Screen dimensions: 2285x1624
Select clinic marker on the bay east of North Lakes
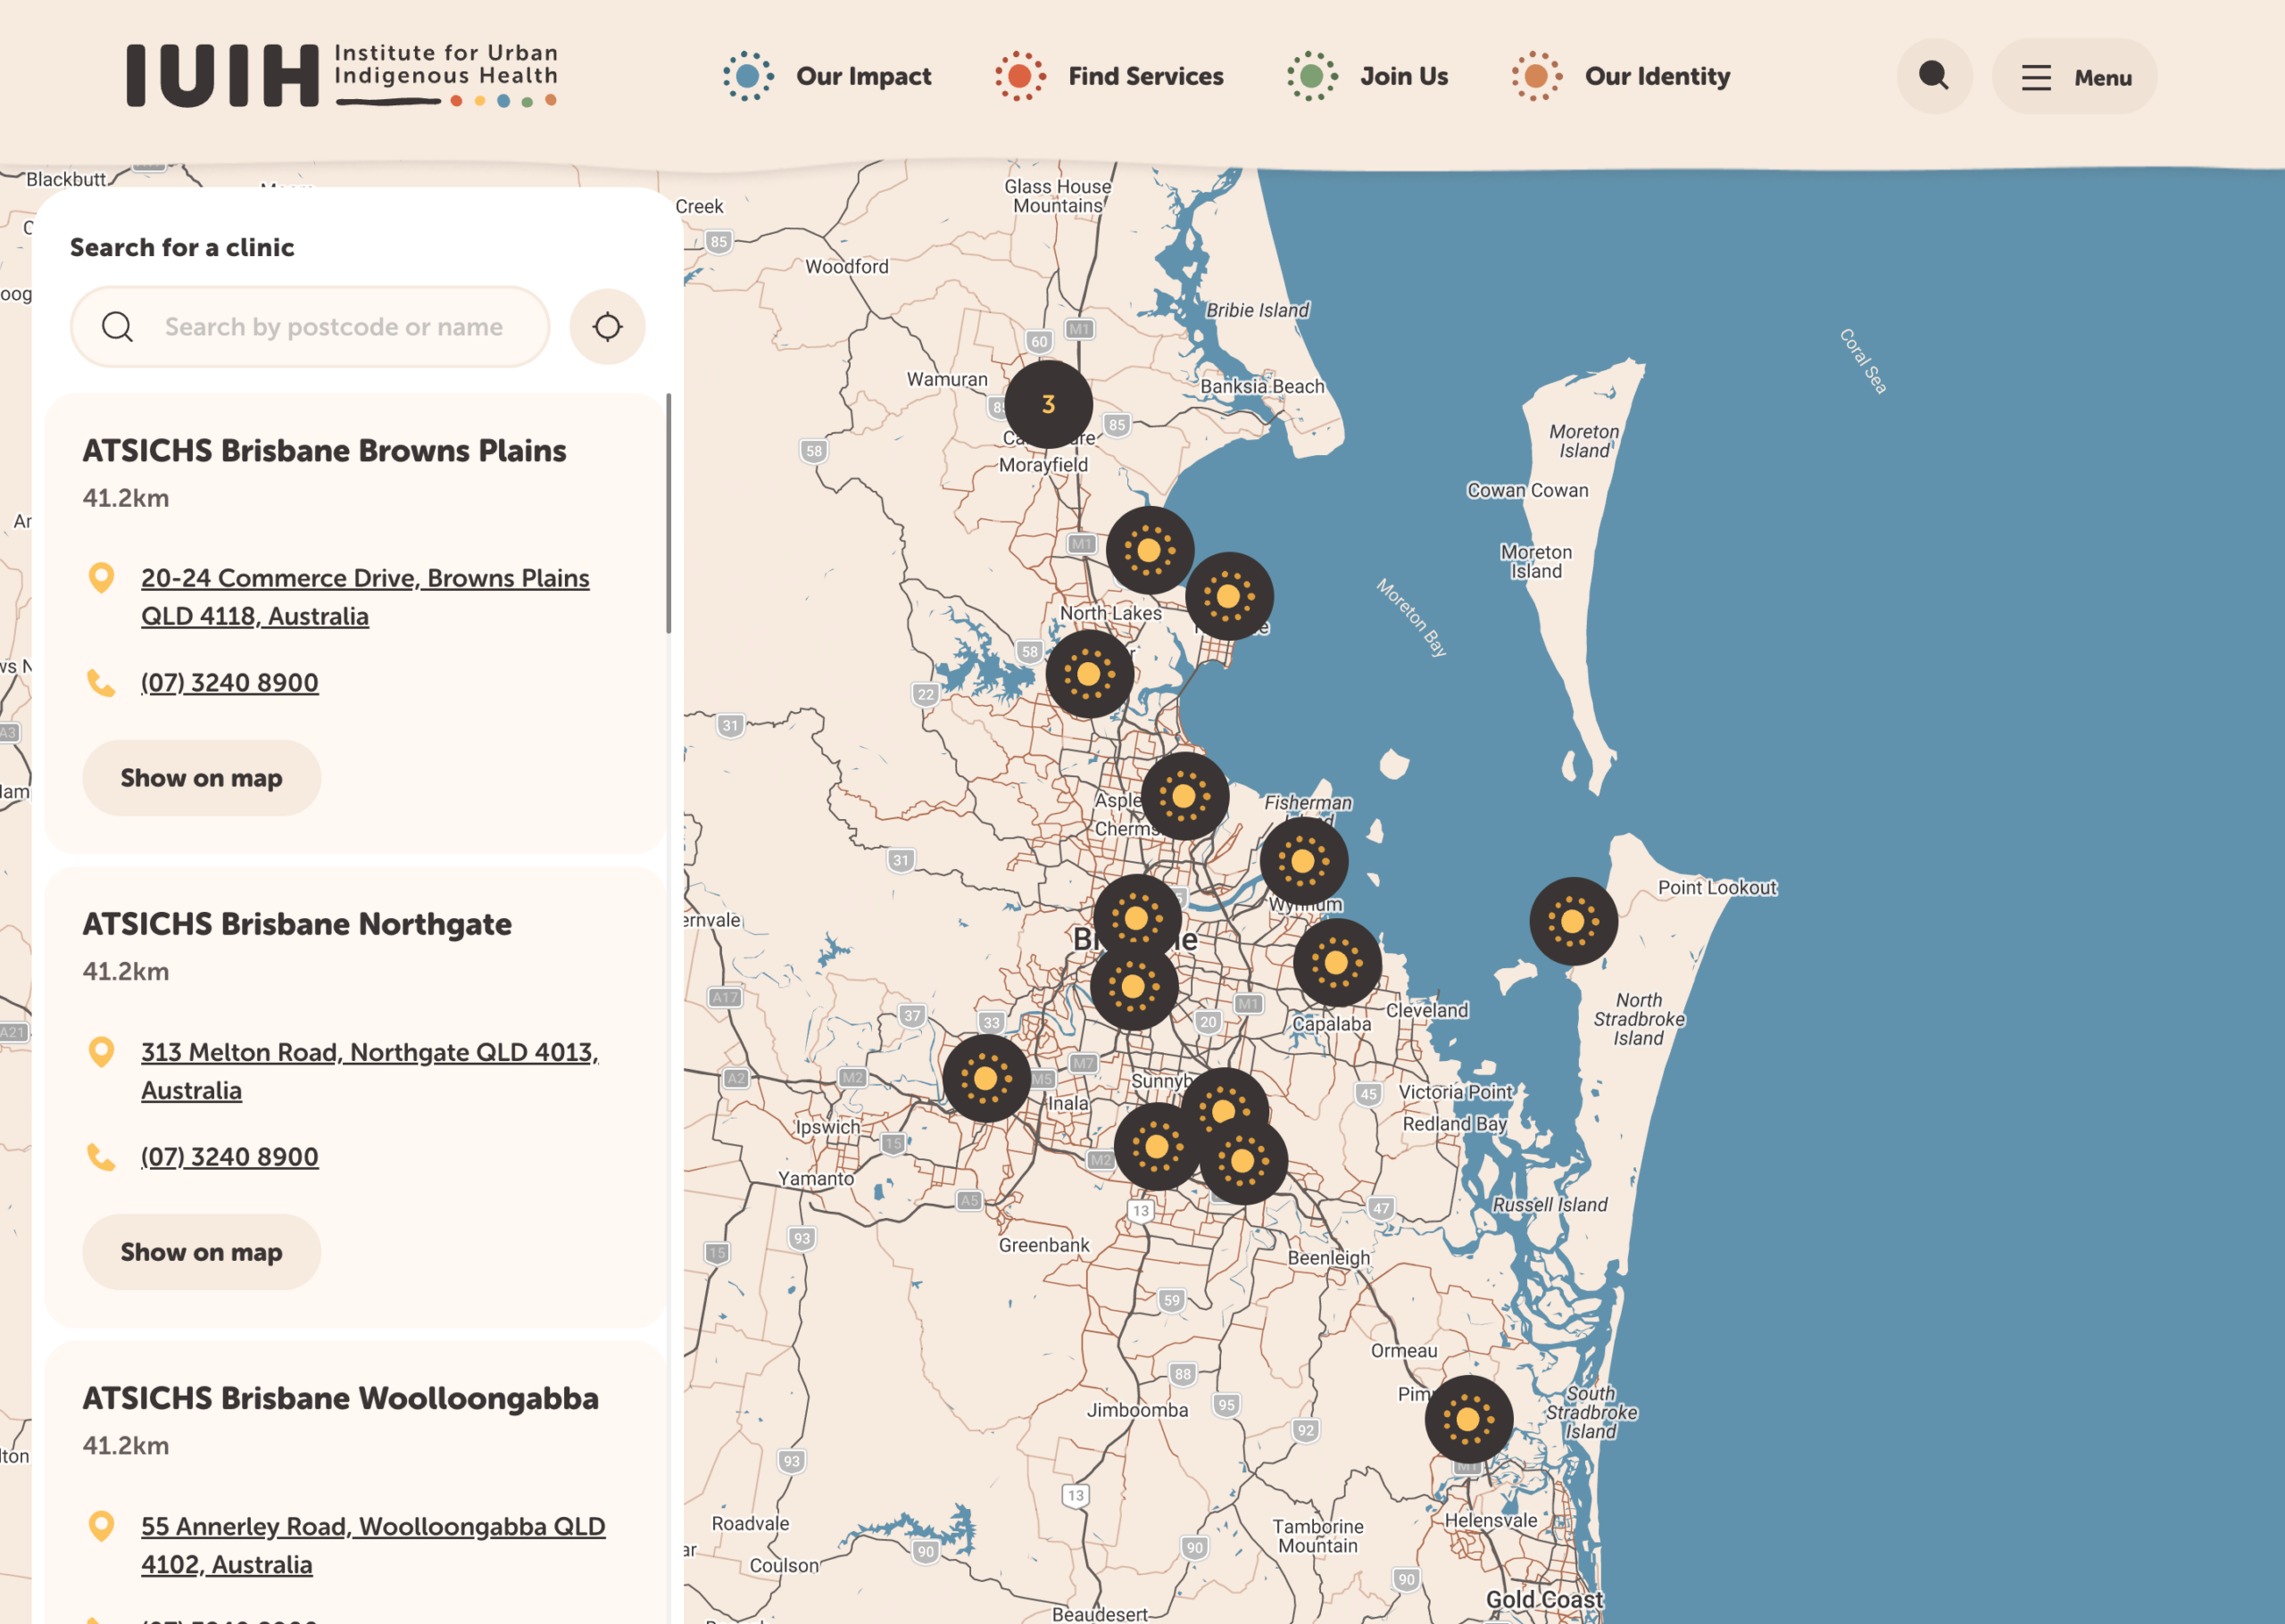[x=1229, y=596]
